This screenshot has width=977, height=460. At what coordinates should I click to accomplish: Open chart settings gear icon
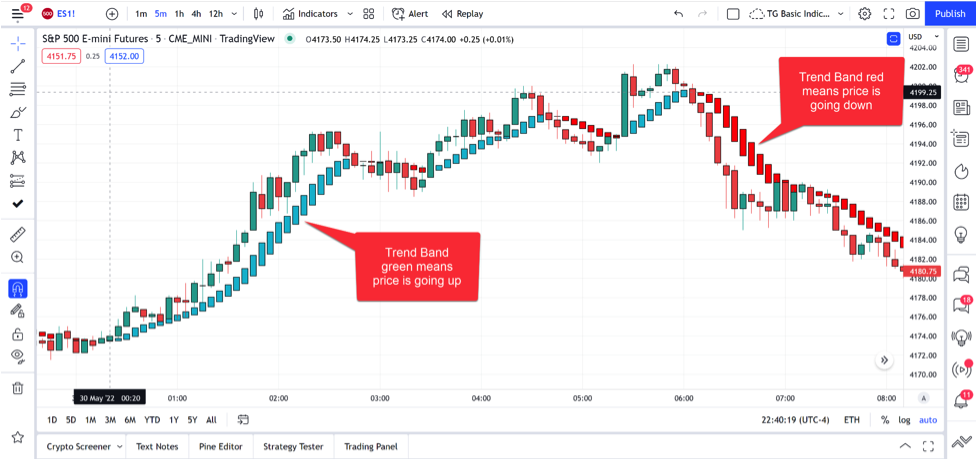coord(864,14)
